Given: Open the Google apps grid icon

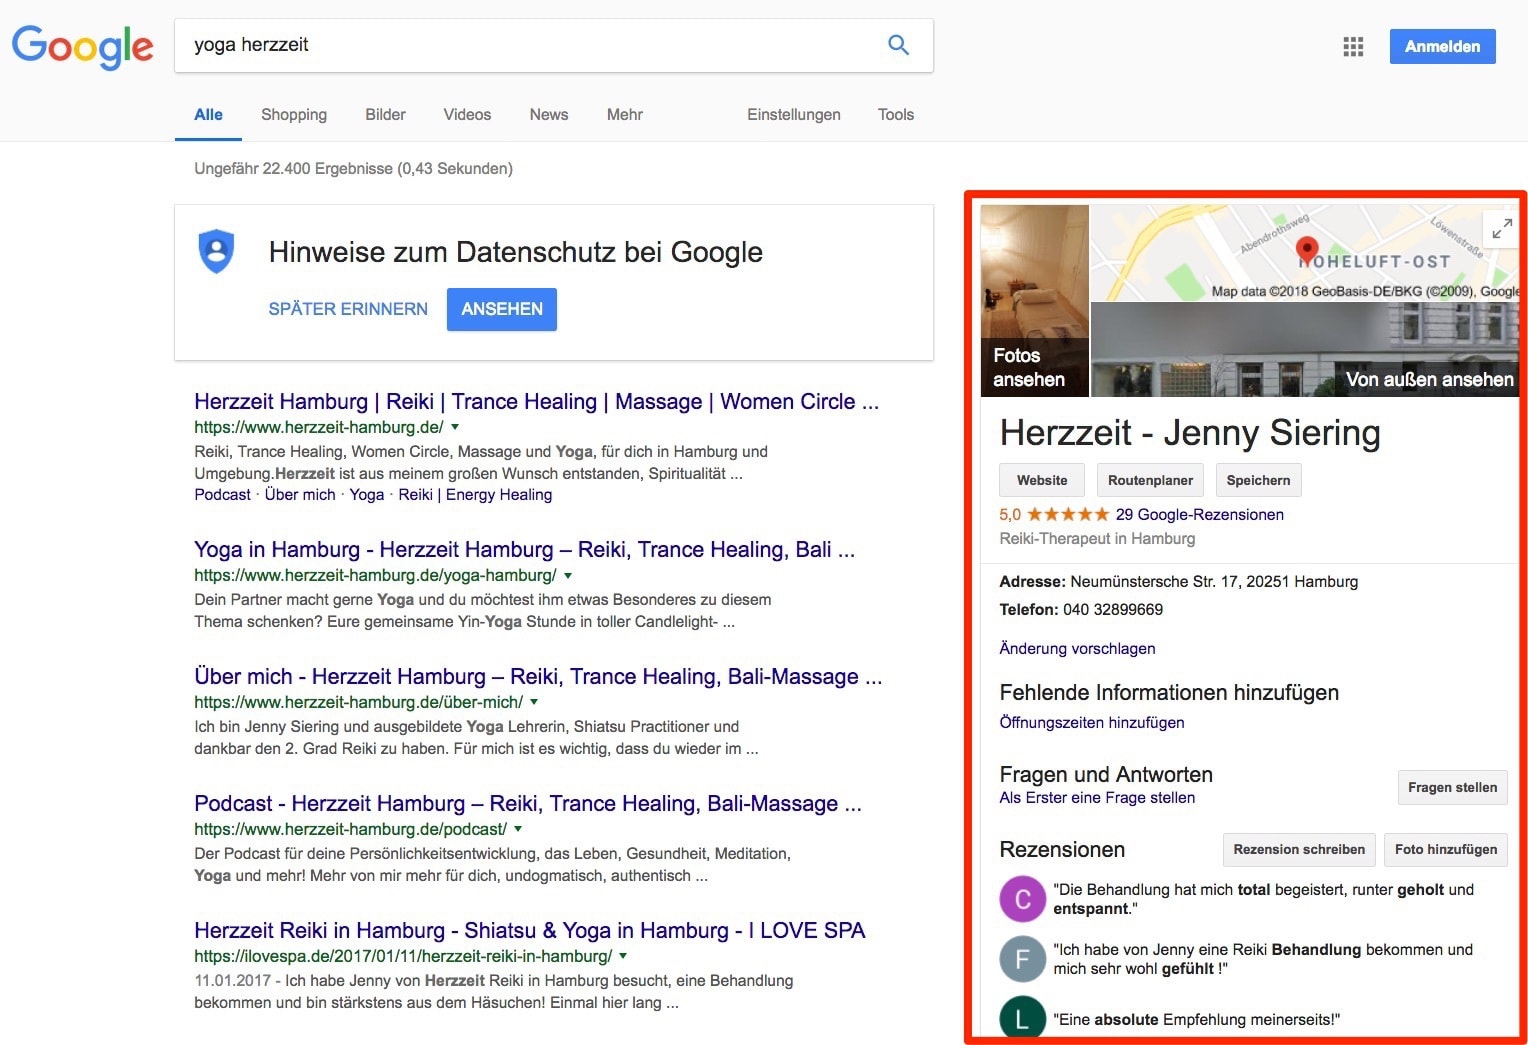Looking at the screenshot, I should [x=1353, y=46].
